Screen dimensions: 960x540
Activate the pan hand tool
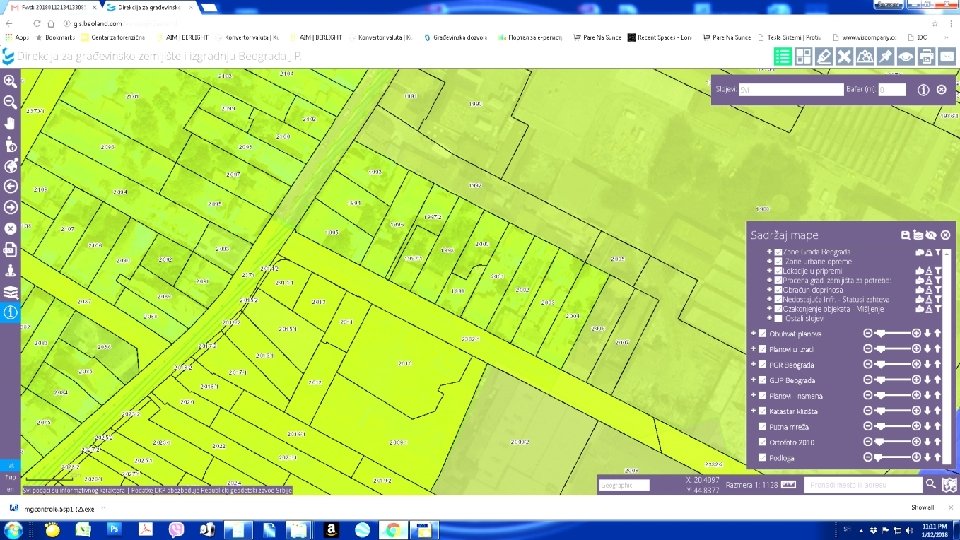pos(10,123)
